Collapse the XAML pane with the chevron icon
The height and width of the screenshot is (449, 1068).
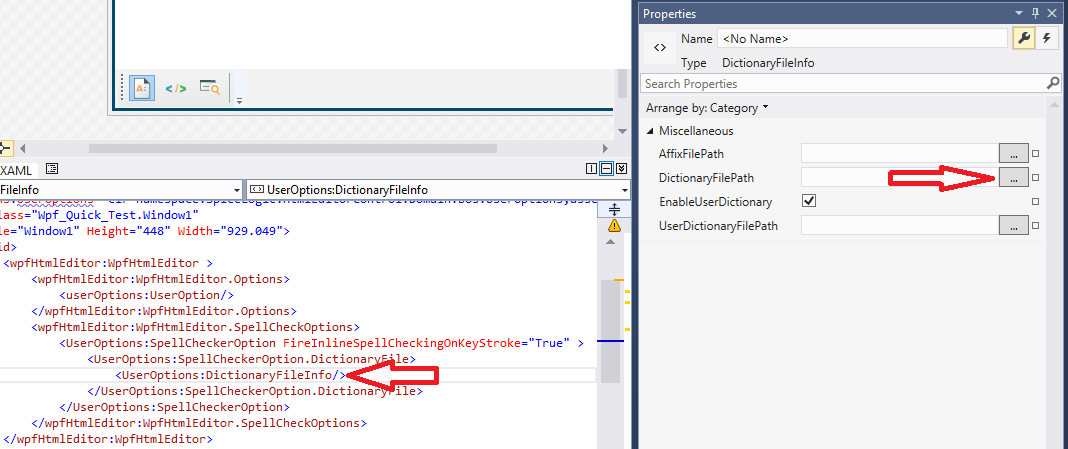click(620, 169)
